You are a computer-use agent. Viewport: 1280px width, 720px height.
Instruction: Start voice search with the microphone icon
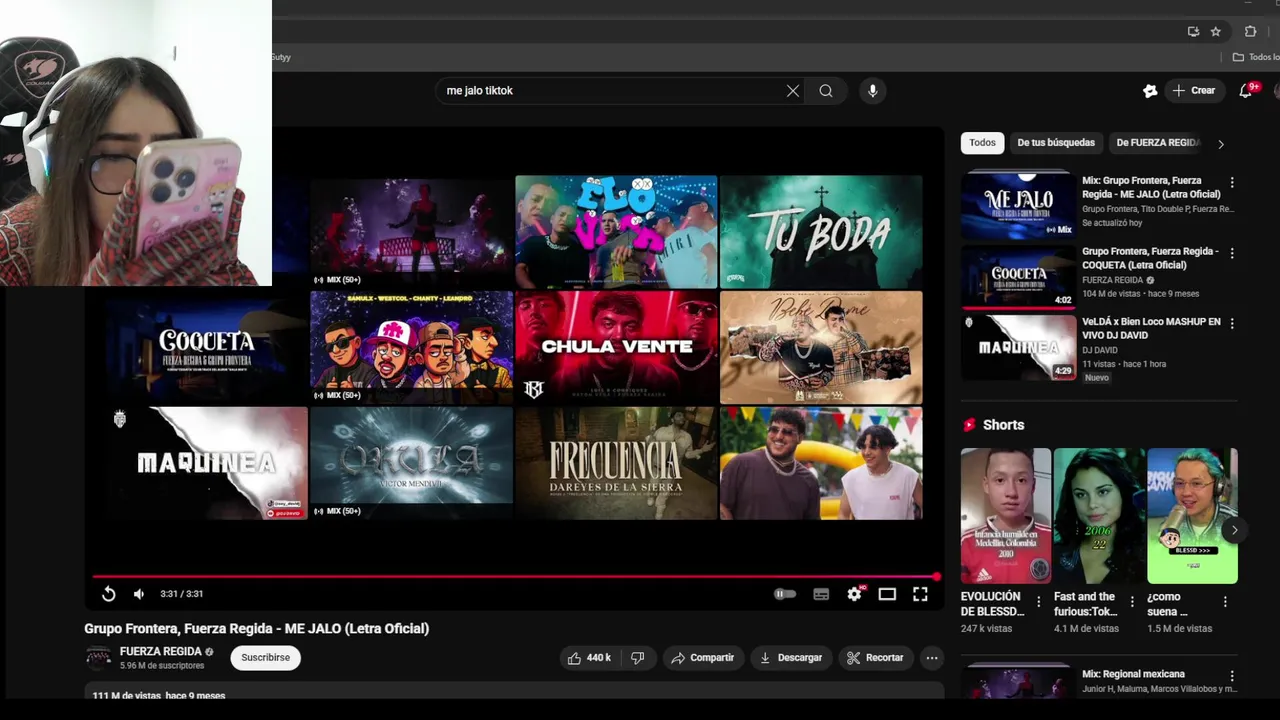pyautogui.click(x=872, y=91)
